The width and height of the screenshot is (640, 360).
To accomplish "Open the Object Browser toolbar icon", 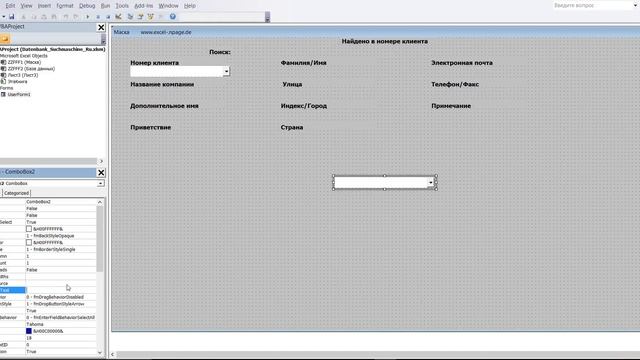I will [151, 17].
